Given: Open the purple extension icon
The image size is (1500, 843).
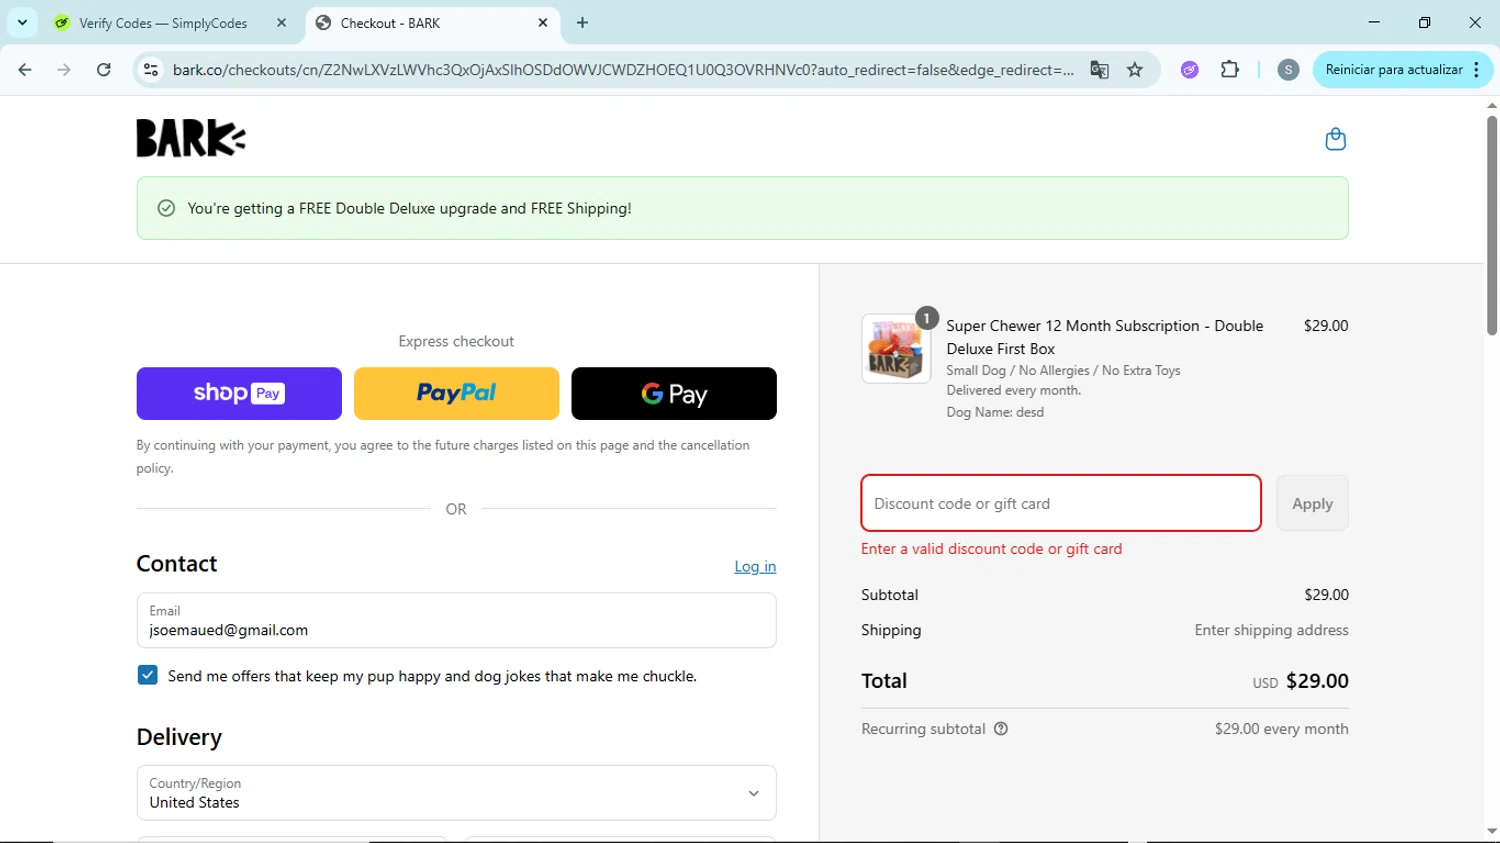Looking at the screenshot, I should click(x=1189, y=70).
